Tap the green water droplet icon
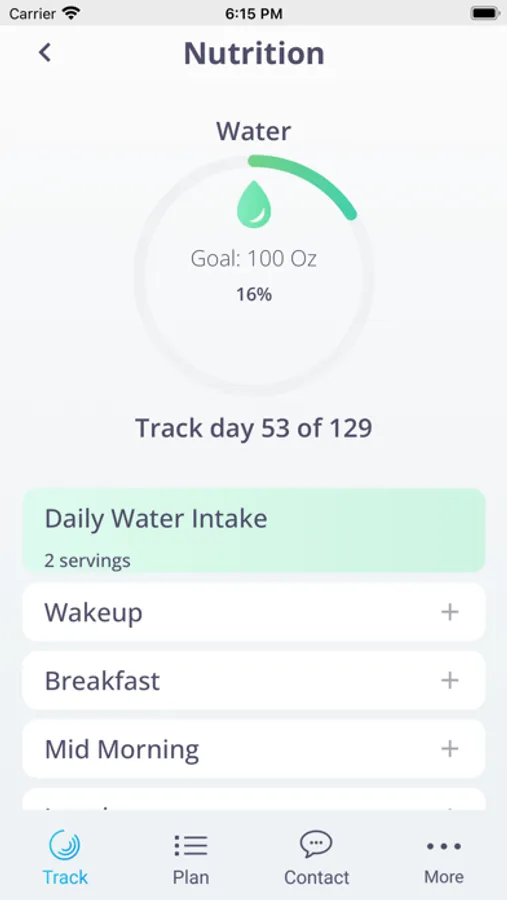The width and height of the screenshot is (507, 900). pyautogui.click(x=254, y=204)
